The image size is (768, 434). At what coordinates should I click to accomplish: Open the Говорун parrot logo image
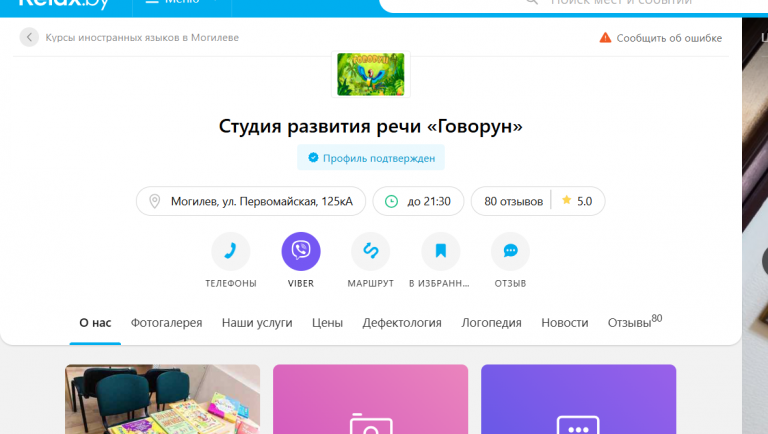pyautogui.click(x=371, y=74)
